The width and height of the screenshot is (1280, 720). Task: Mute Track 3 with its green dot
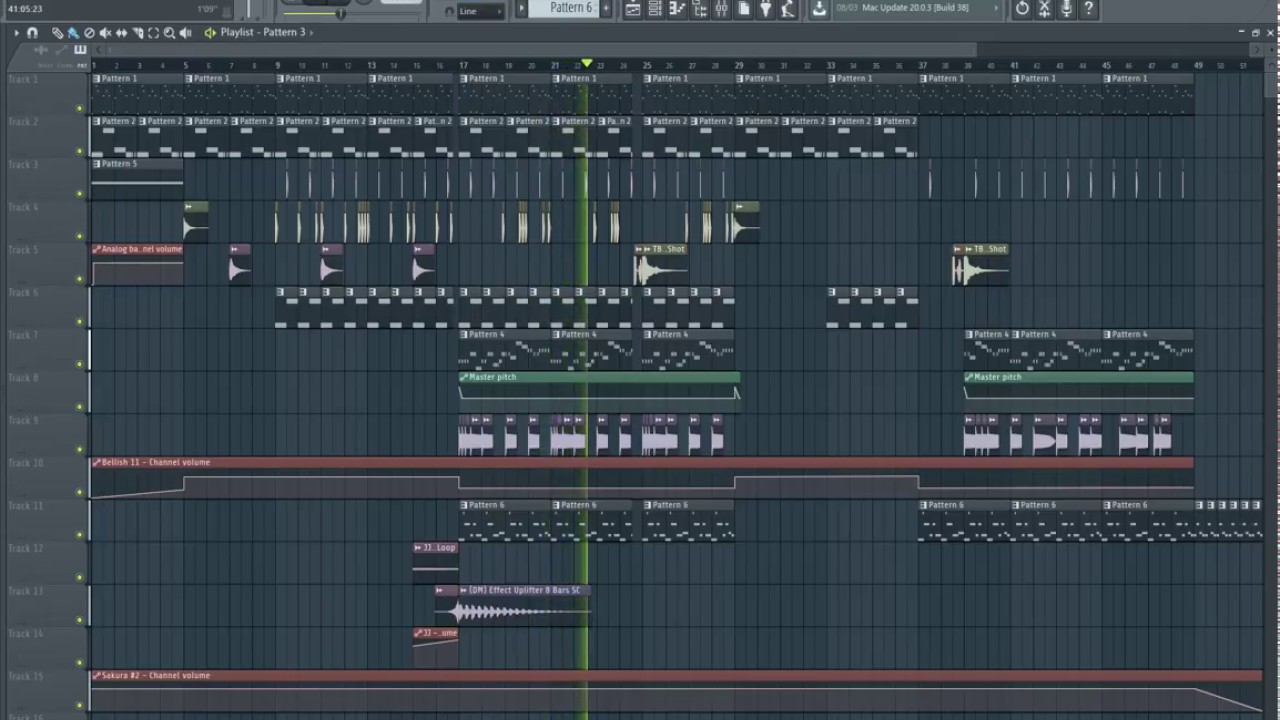tap(80, 194)
